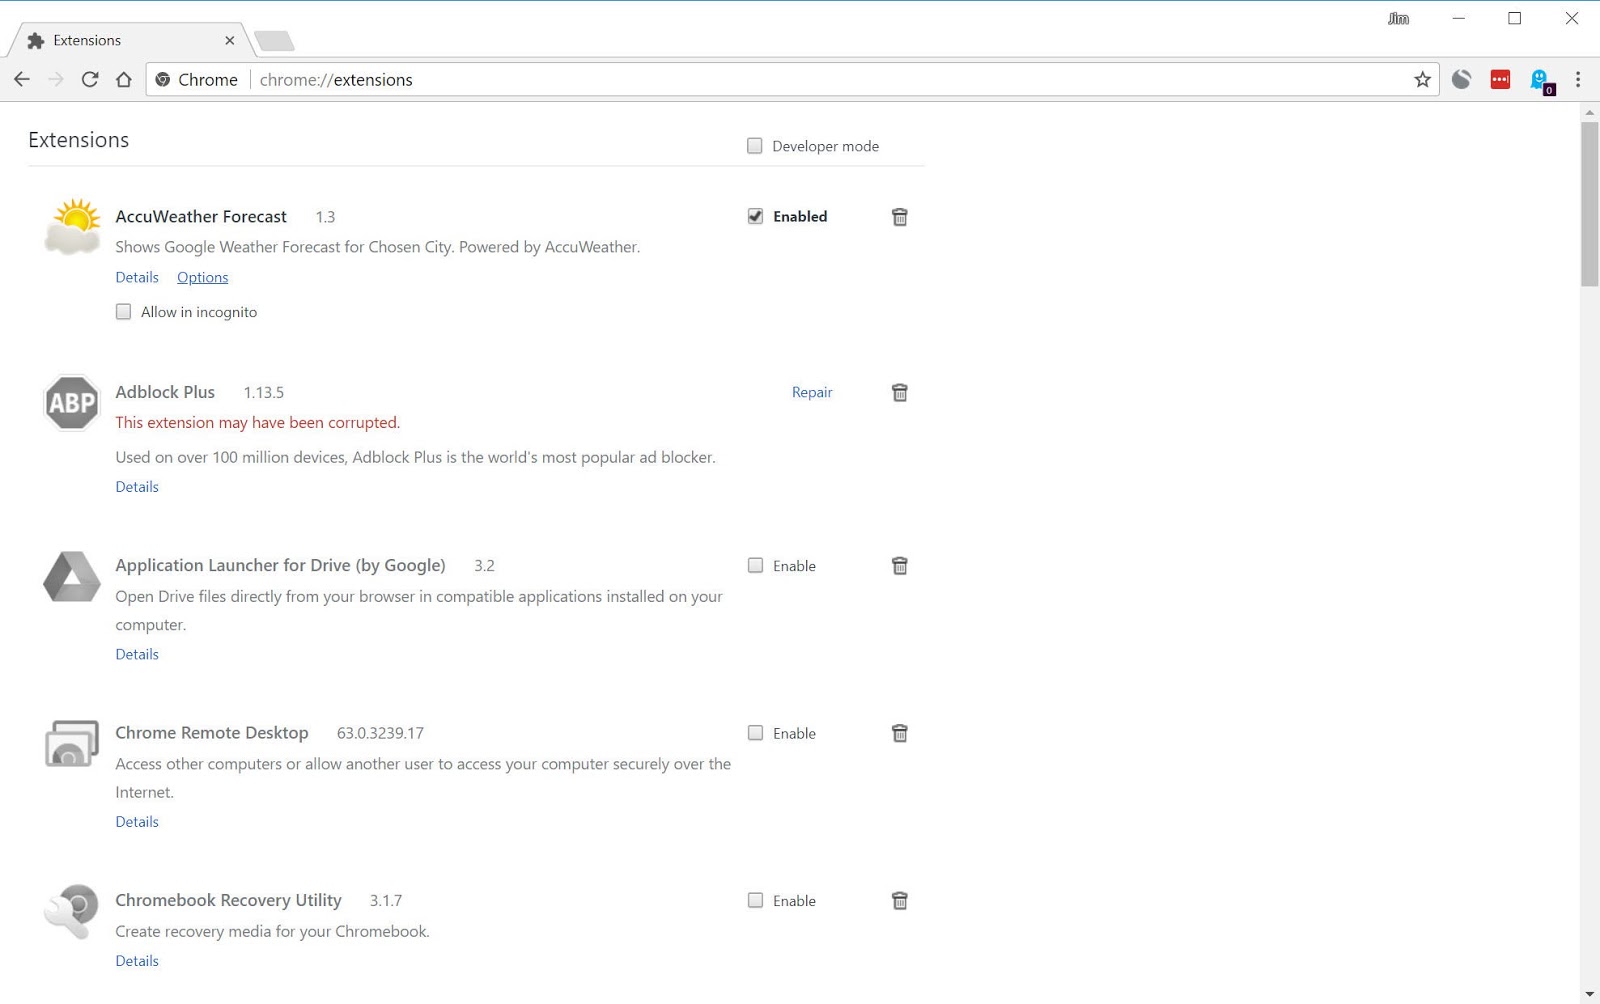Viewport: 1600px width, 1004px height.
Task: Open Details link for AccuWeather Forecast
Action: (137, 277)
